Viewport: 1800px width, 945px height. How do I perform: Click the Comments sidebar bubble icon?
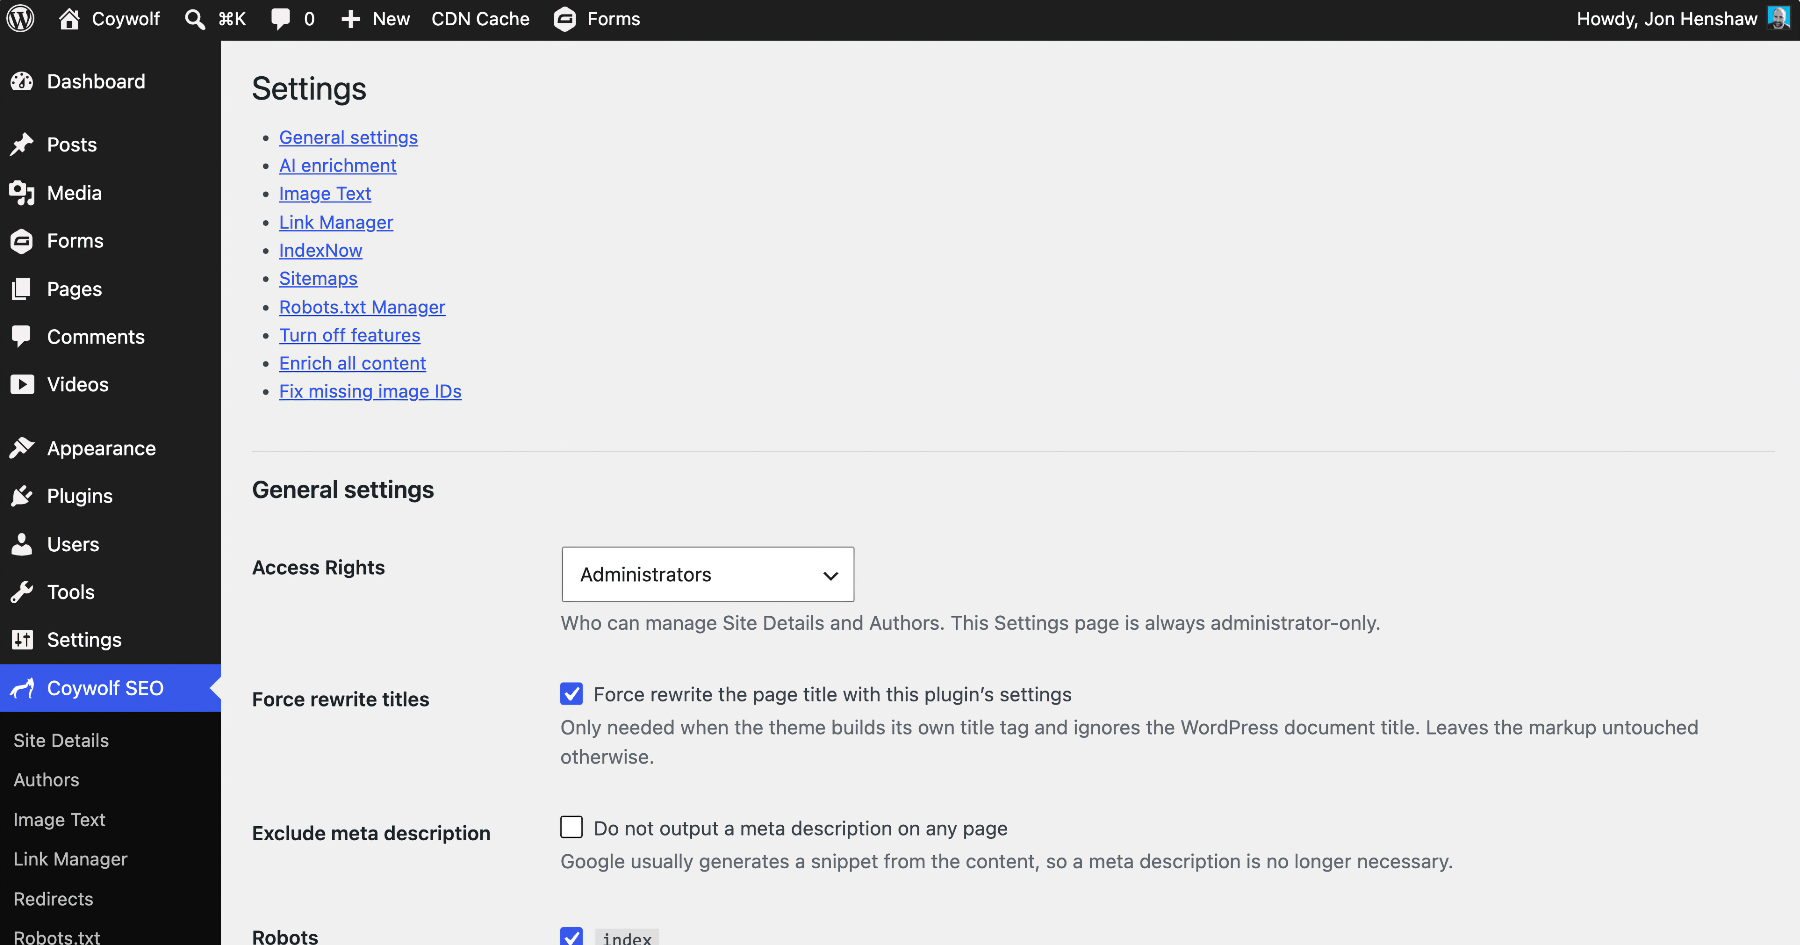coord(22,337)
